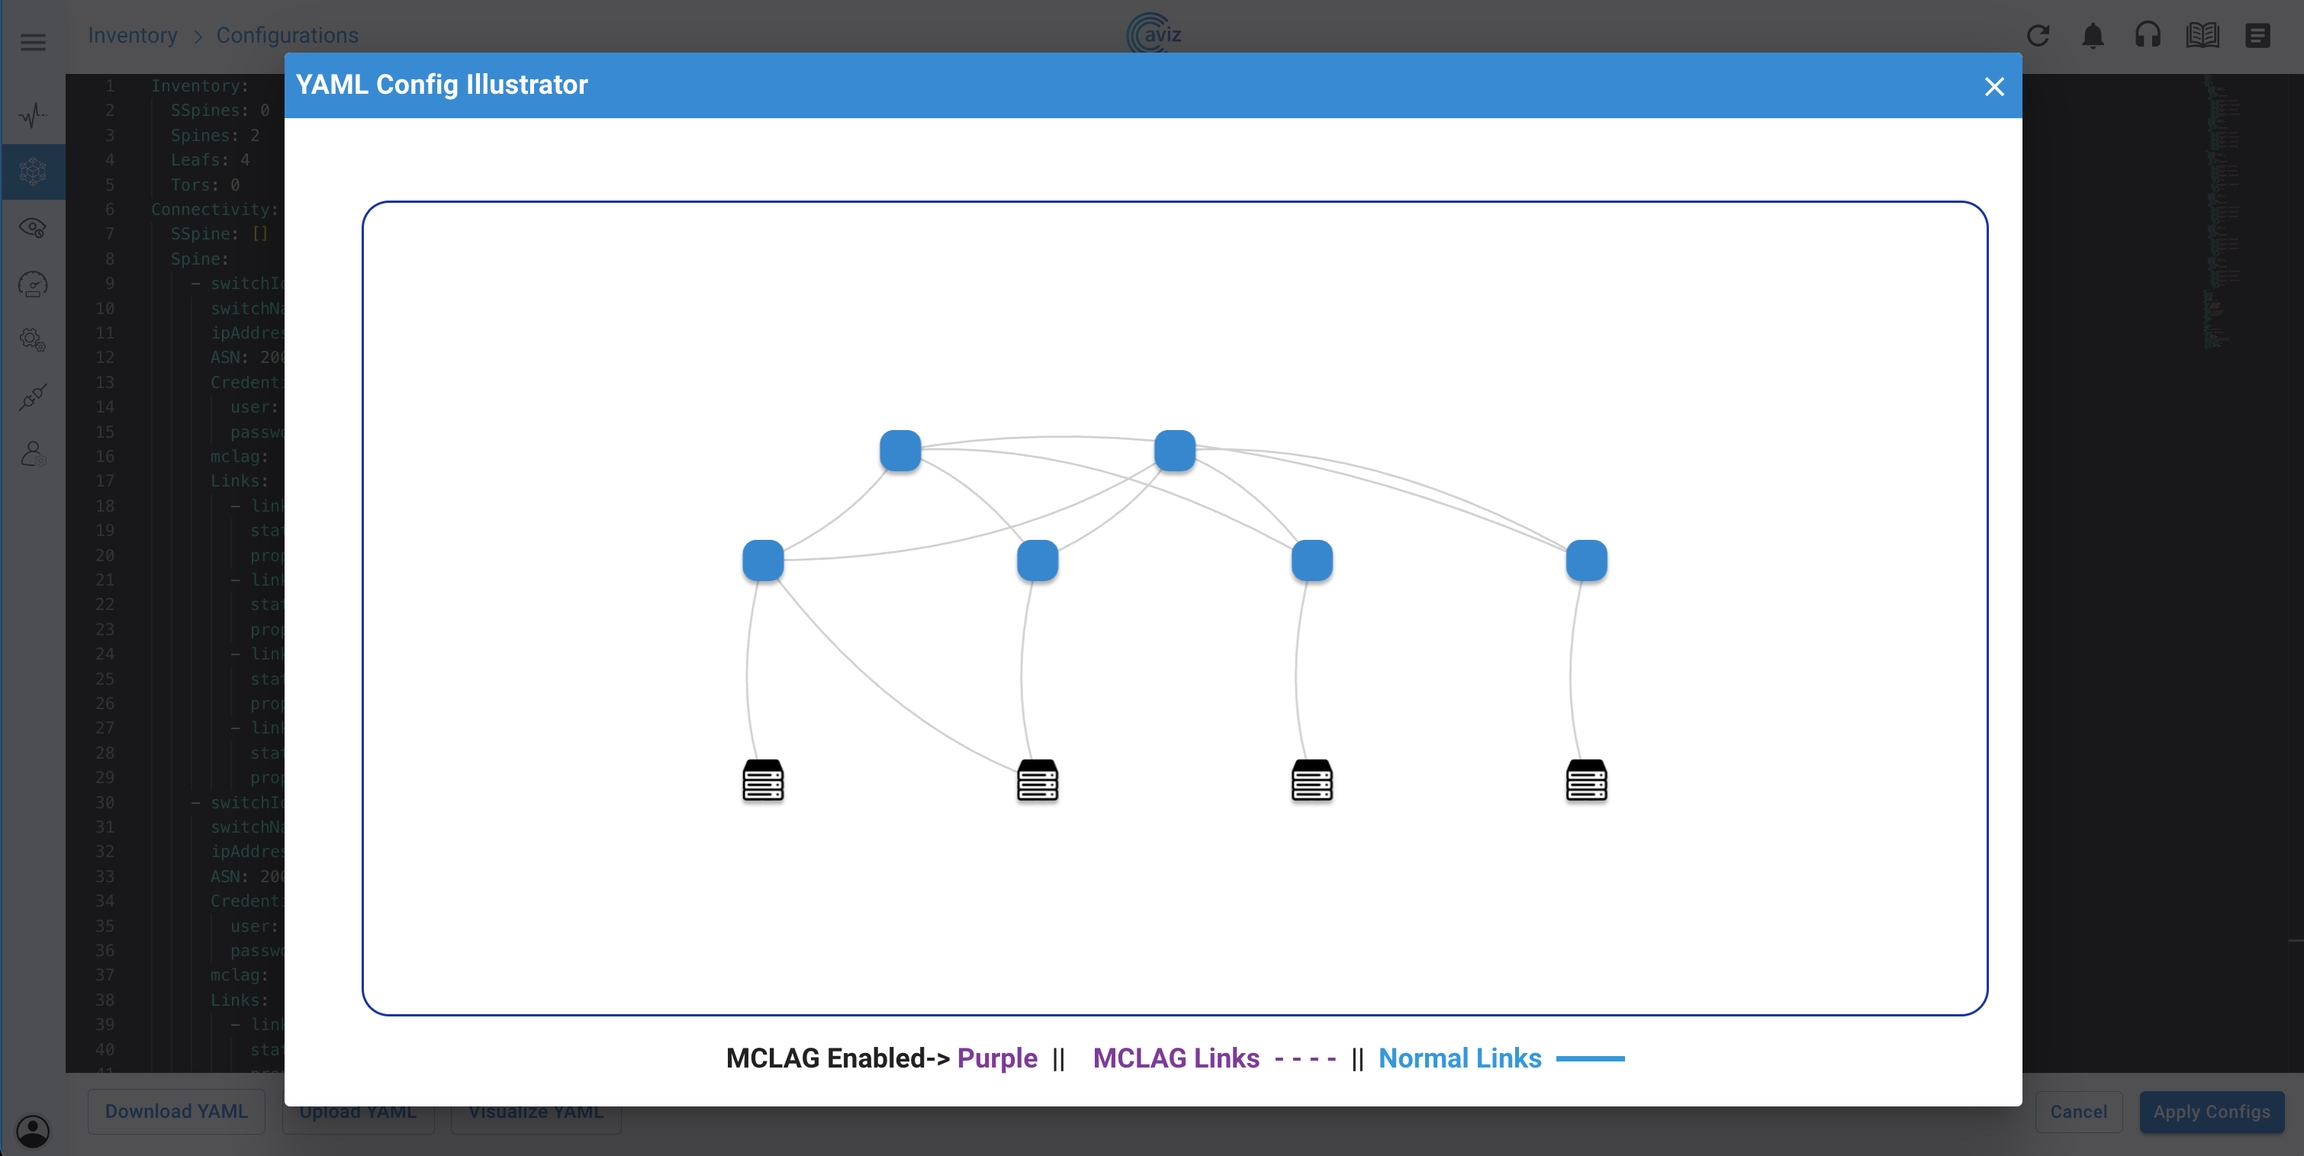Select the eye visibility sidebar icon

click(x=33, y=228)
